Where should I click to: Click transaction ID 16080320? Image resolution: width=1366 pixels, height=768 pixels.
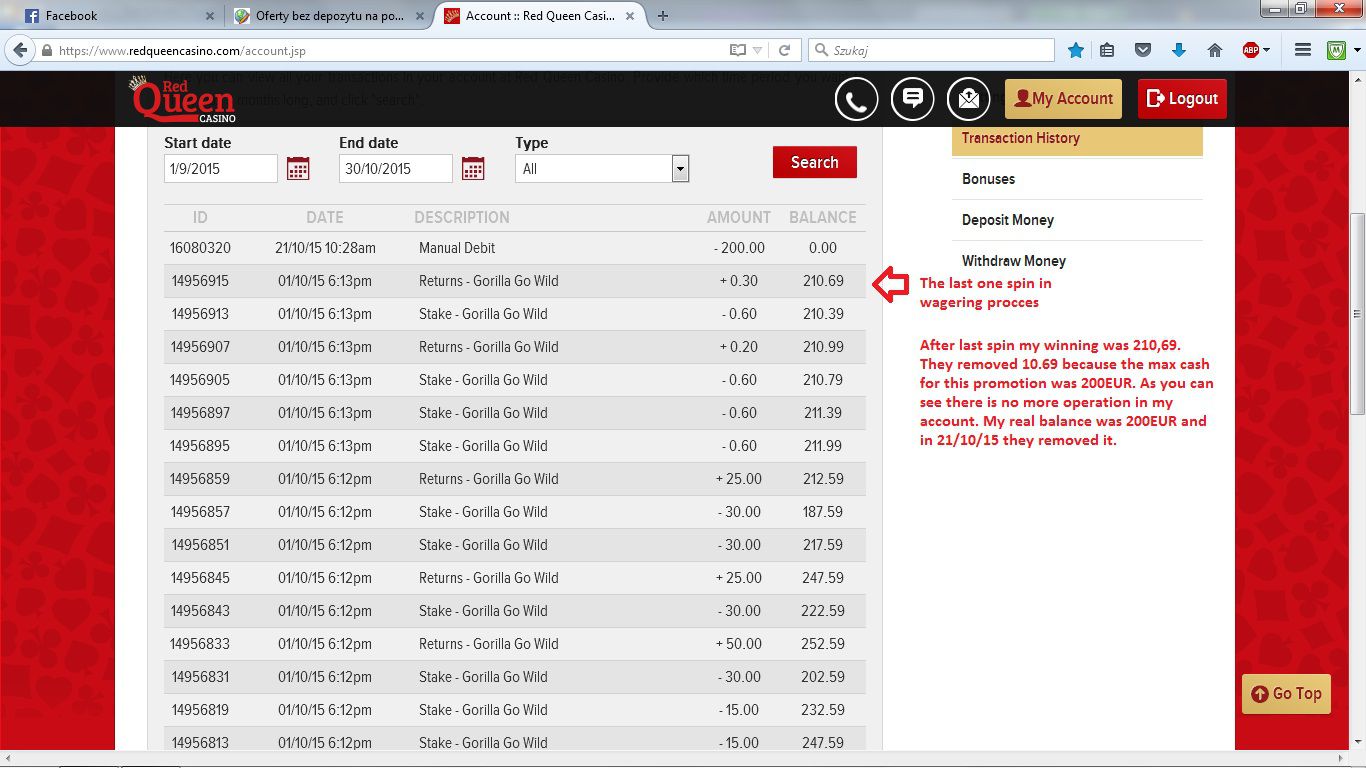click(200, 248)
